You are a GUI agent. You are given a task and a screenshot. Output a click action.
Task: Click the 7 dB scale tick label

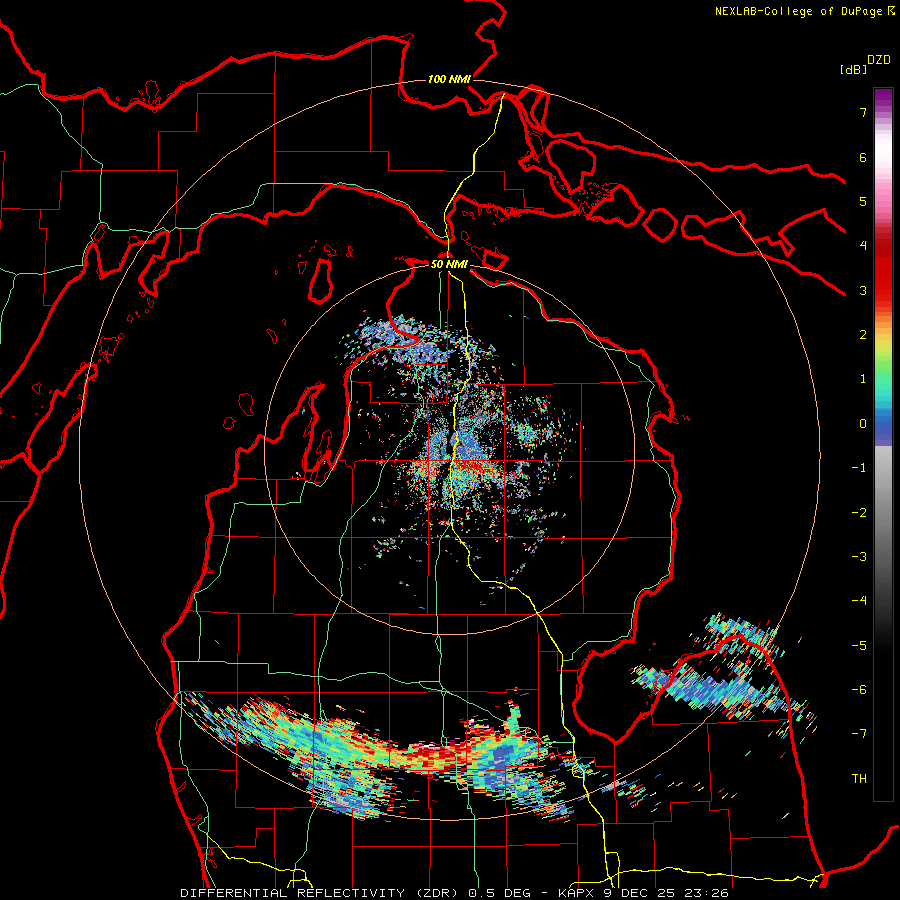pyautogui.click(x=863, y=112)
